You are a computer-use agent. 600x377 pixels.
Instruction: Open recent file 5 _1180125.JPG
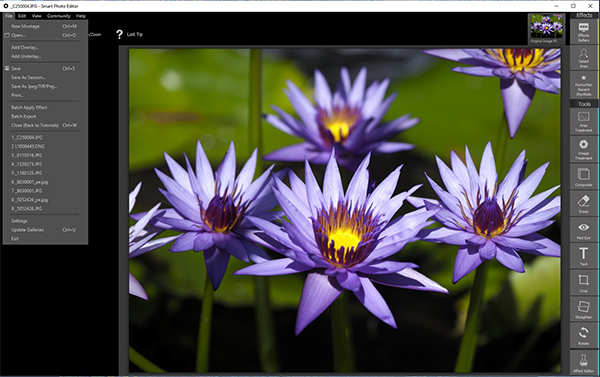45,173
